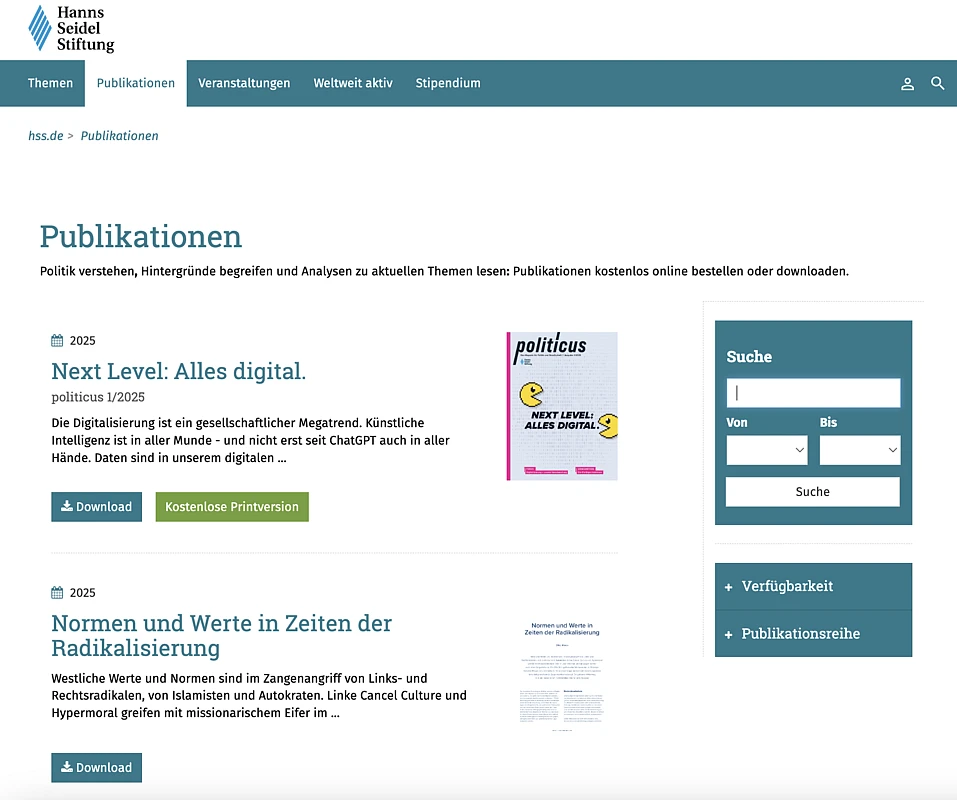Open the politicus magazine cover thumbnail
Screen dimensions: 957x800
point(562,406)
